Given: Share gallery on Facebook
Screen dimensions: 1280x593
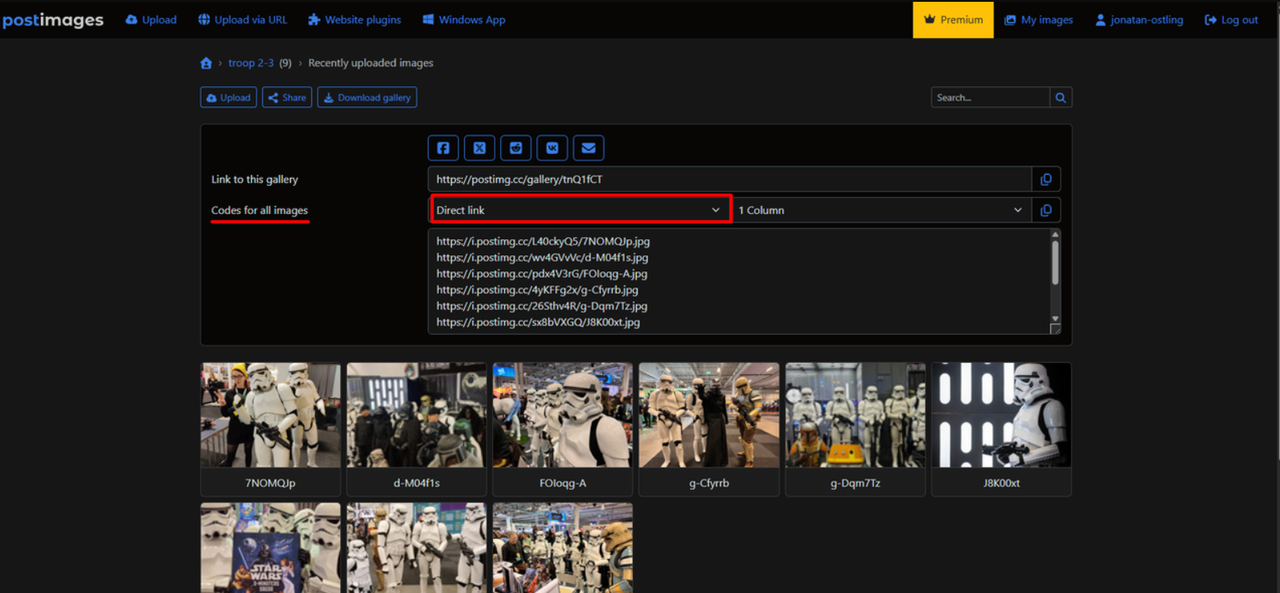Looking at the screenshot, I should coord(443,148).
